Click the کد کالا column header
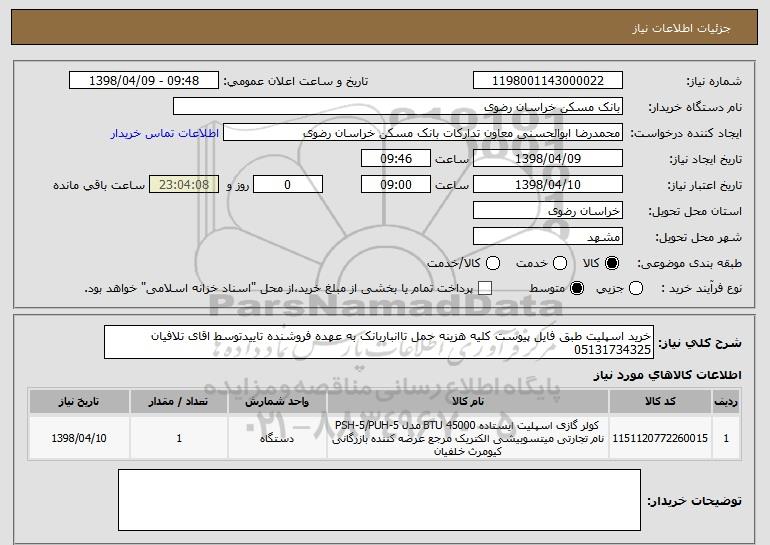Screen dimensions: 770x545 660,402
